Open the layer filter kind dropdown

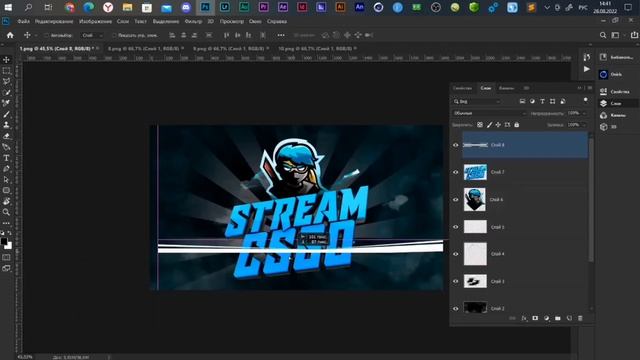477,101
